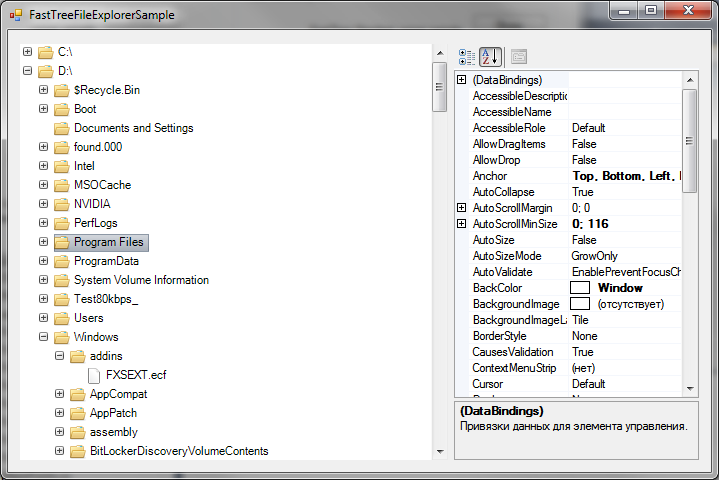Viewport: 719px width, 480px height.
Task: Toggle Alphabetical sort in property grid
Action: click(x=490, y=57)
